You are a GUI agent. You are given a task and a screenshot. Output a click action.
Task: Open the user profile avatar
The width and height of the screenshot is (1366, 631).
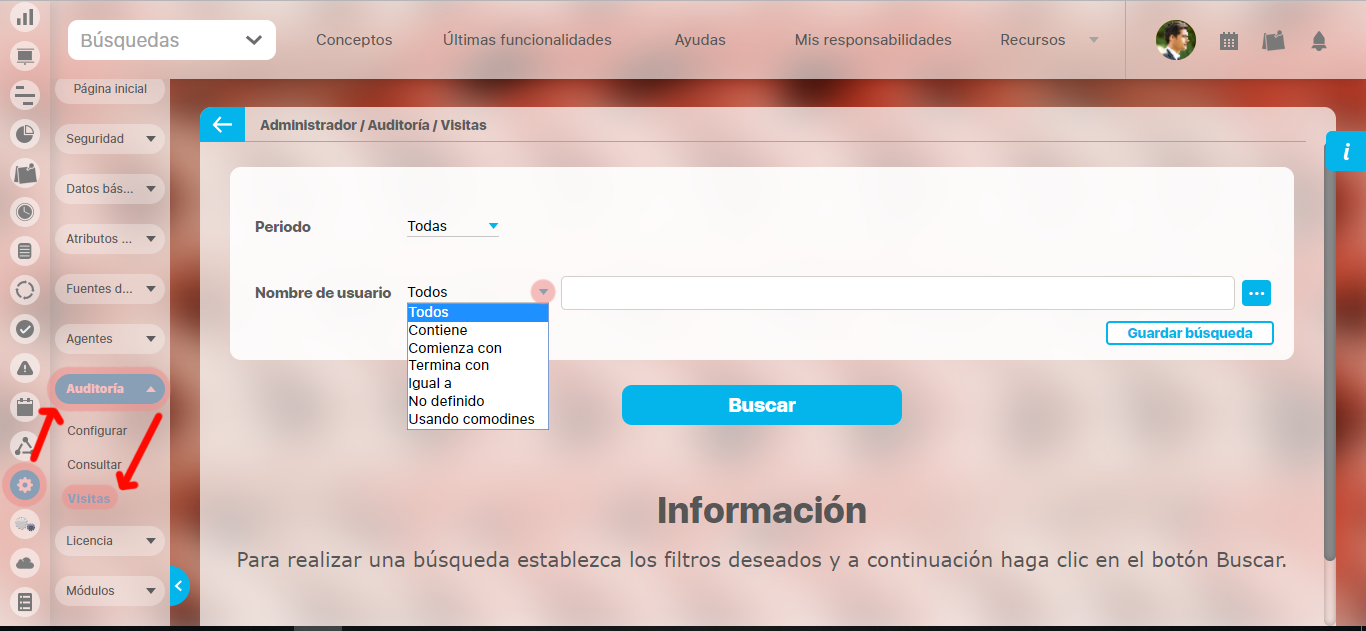(x=1175, y=41)
